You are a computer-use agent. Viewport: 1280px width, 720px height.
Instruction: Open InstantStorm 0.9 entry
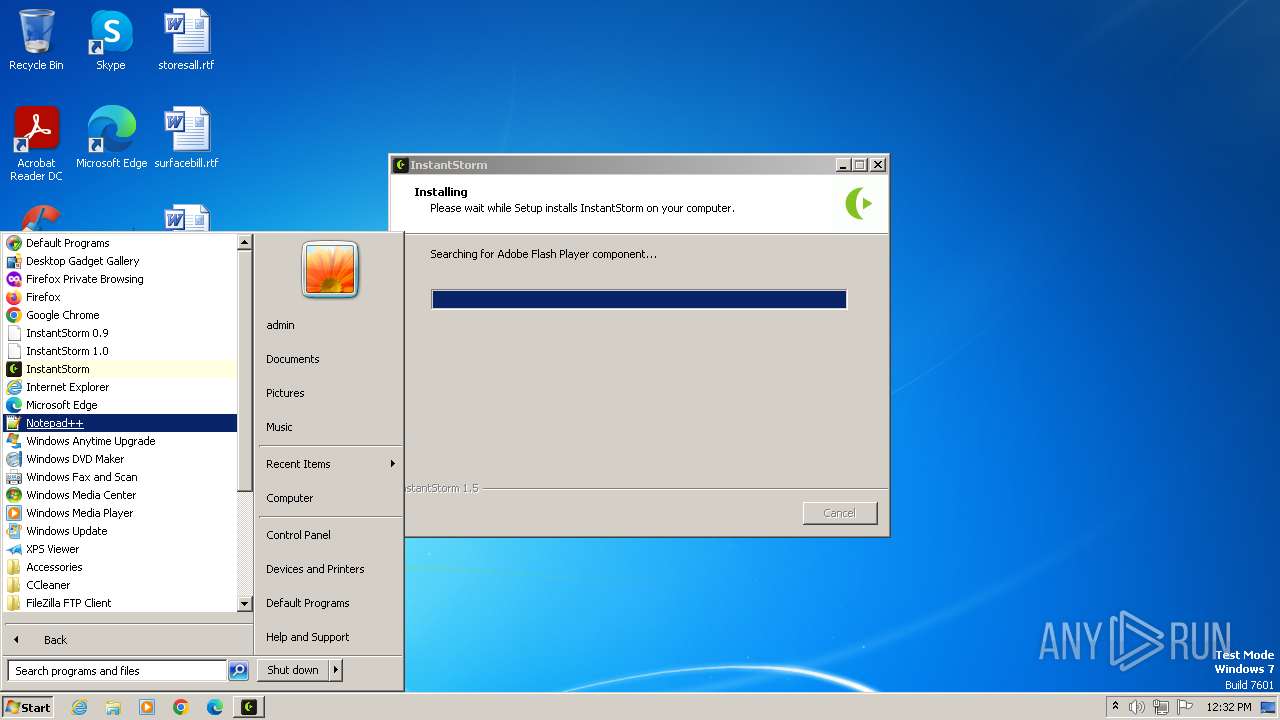120,333
